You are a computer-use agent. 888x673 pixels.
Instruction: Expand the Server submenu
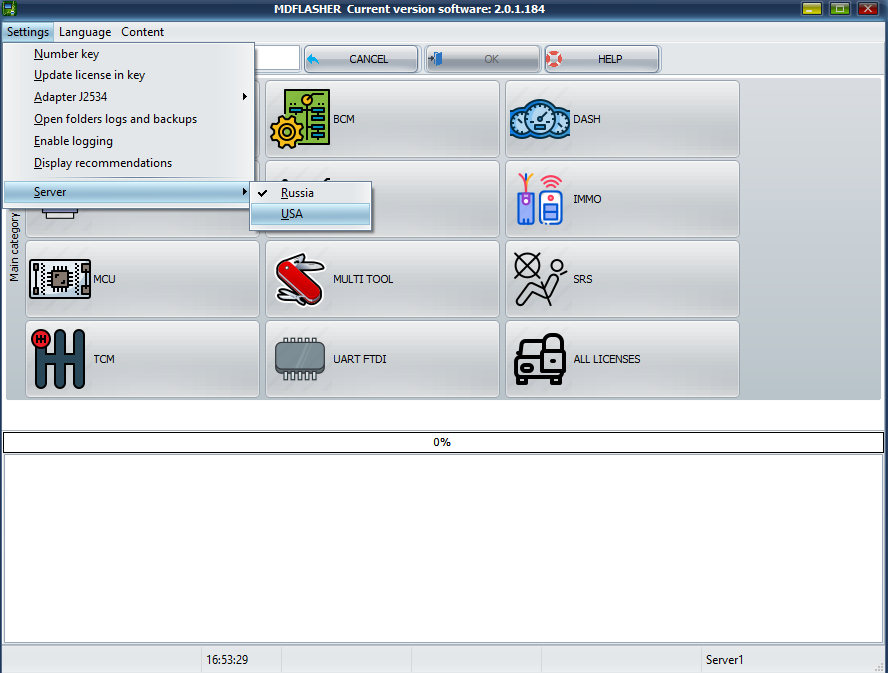point(128,192)
